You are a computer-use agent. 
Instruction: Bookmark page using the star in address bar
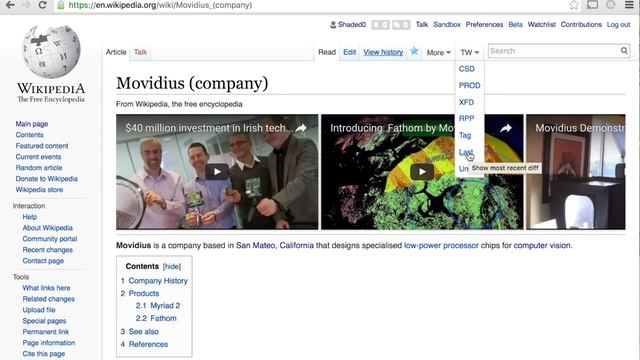574,5
